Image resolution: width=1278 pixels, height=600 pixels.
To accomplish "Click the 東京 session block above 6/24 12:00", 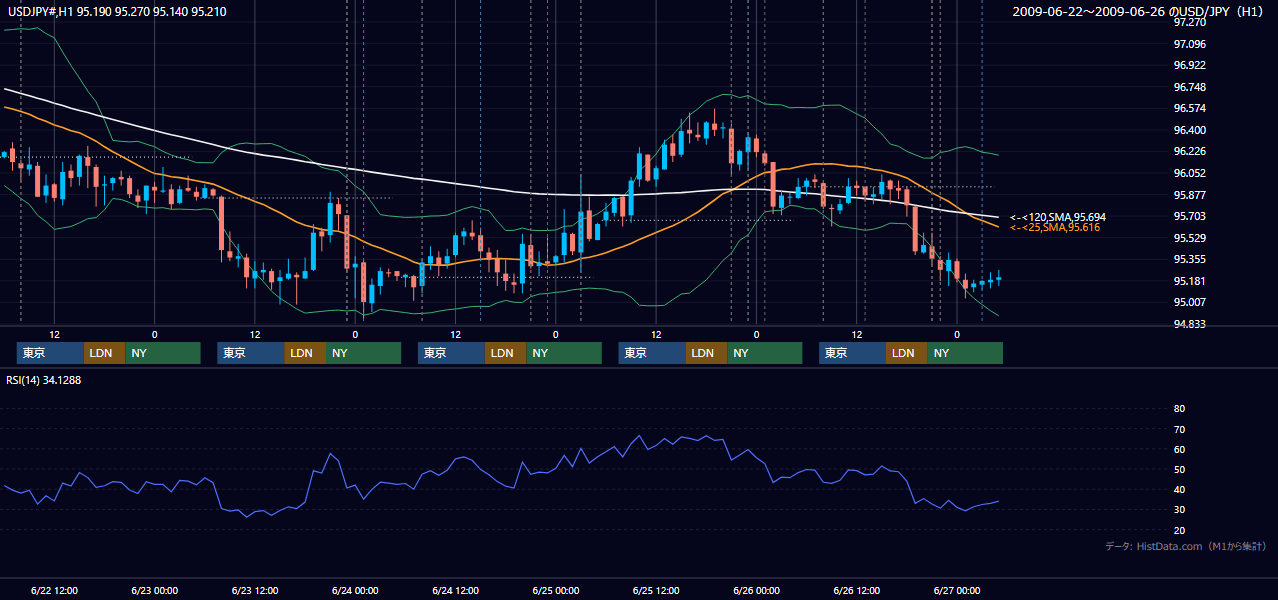I will tap(452, 353).
